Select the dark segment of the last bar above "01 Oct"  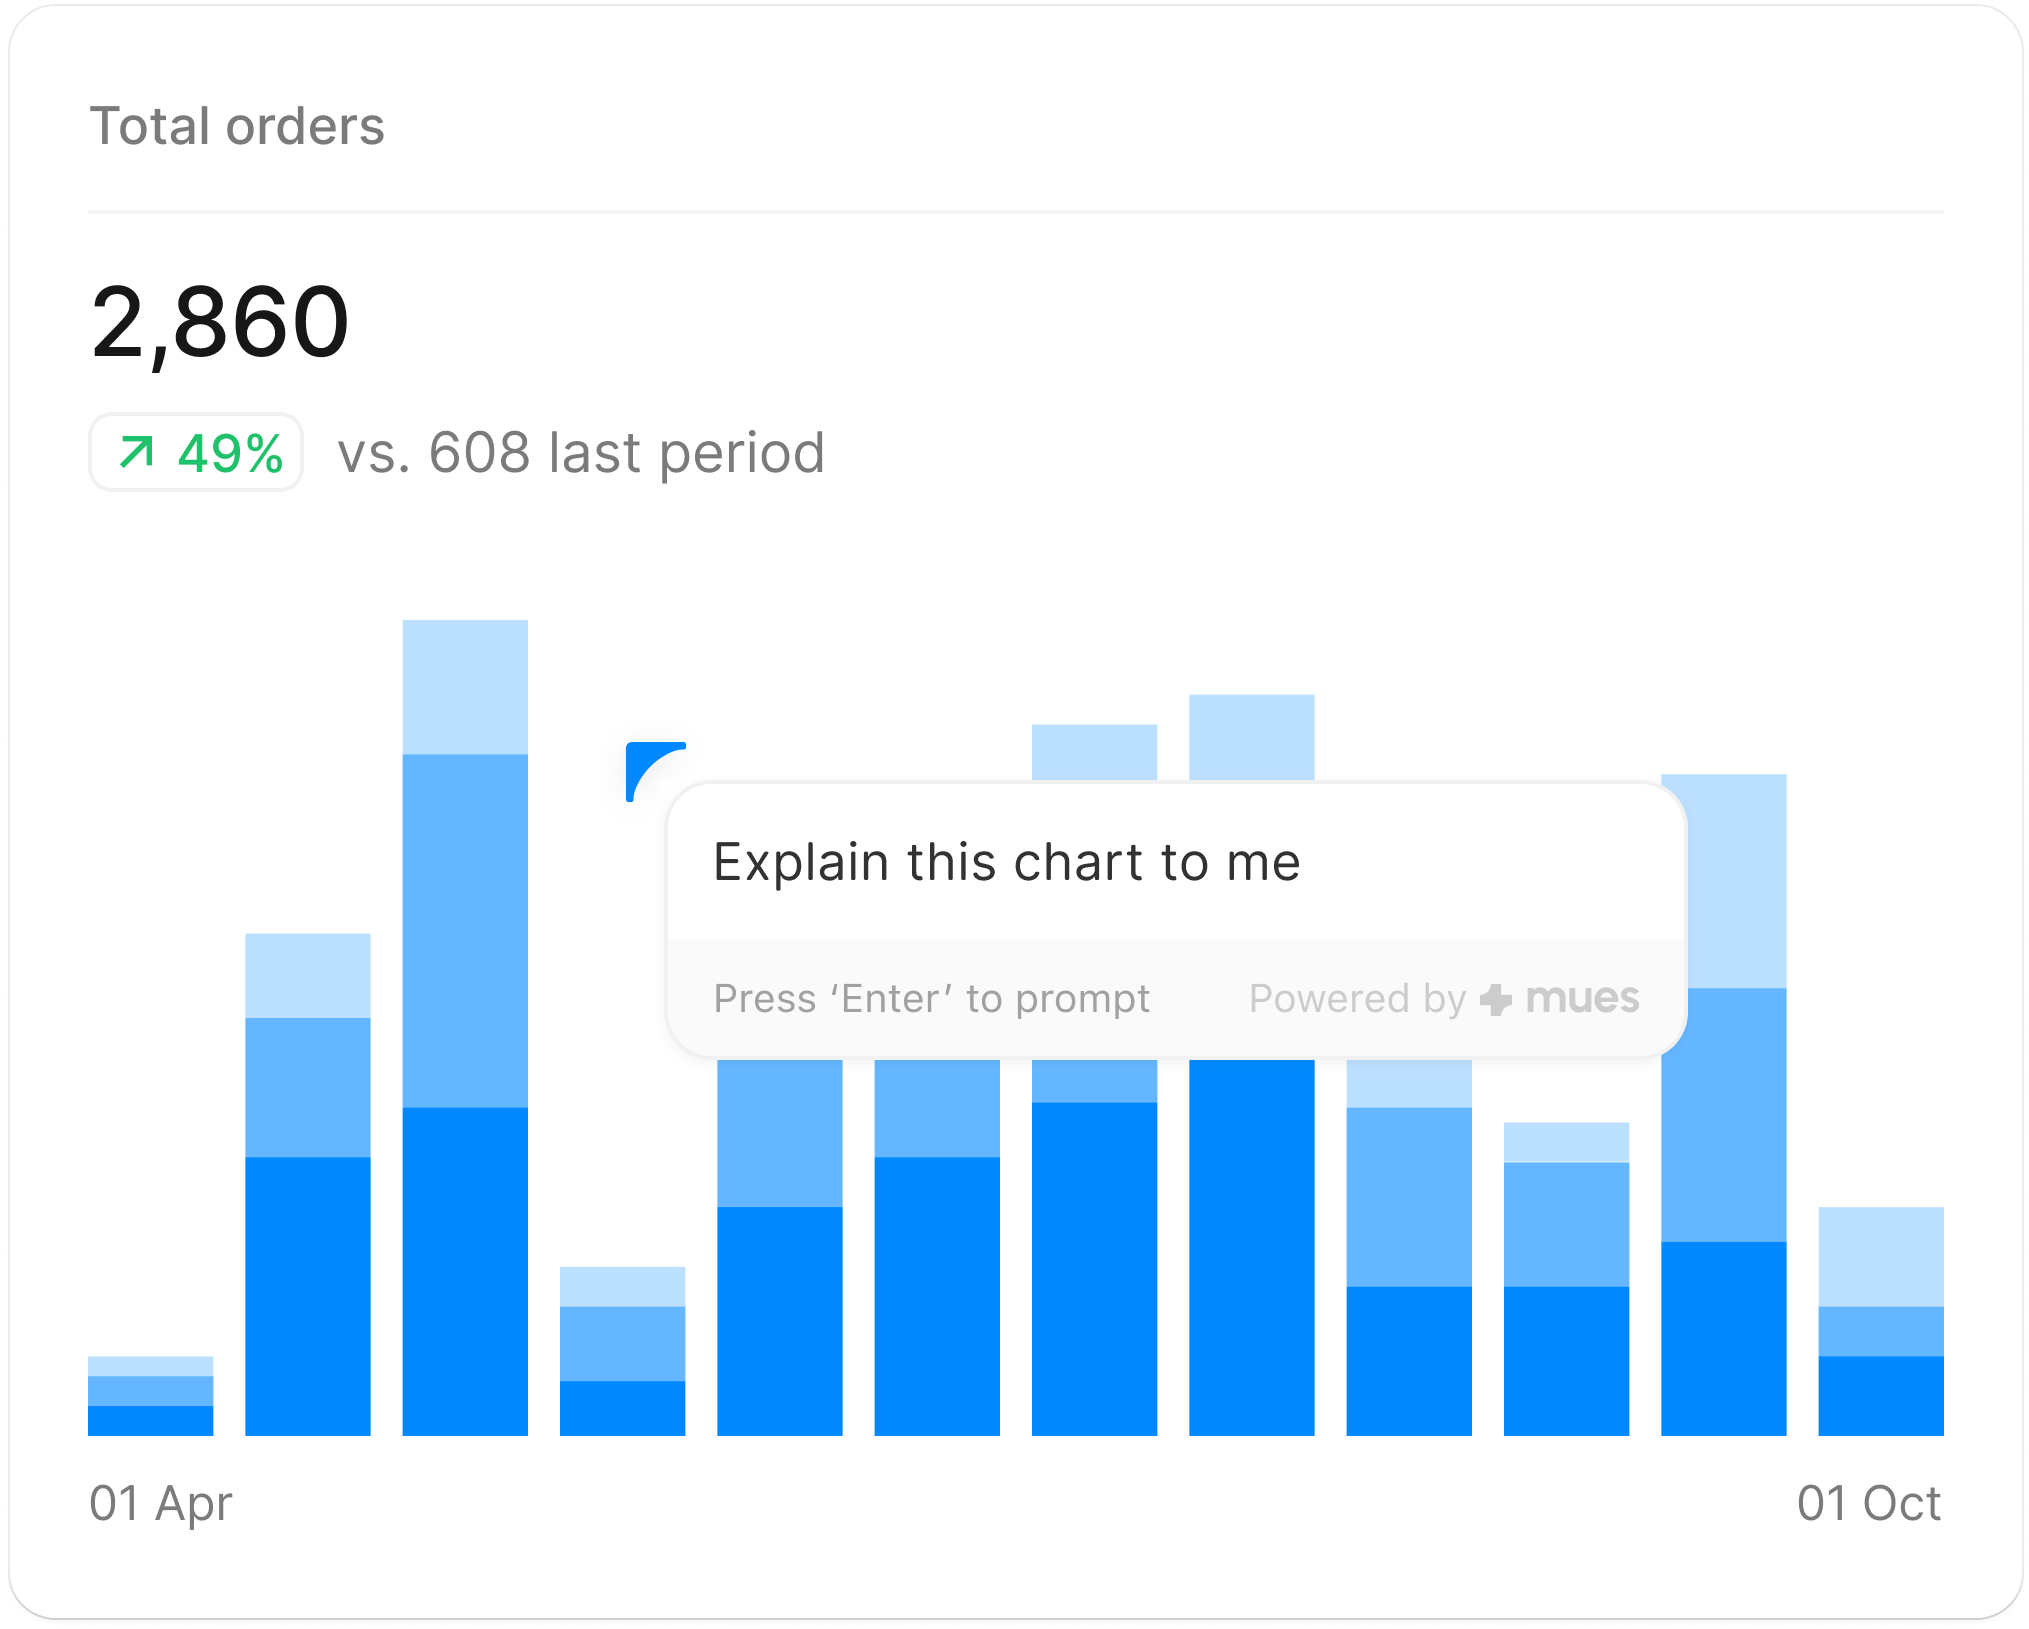click(x=1880, y=1395)
